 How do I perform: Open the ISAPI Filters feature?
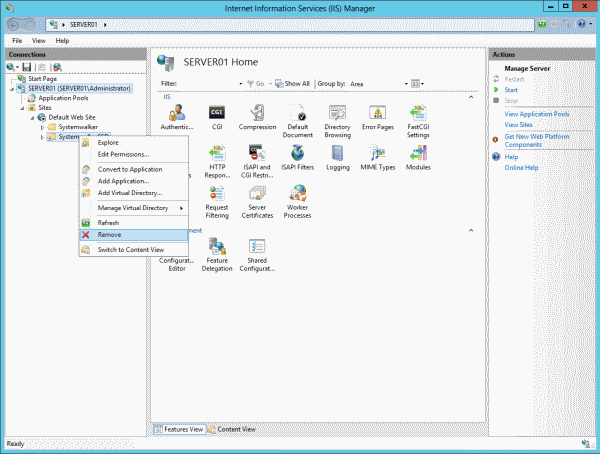(x=297, y=158)
